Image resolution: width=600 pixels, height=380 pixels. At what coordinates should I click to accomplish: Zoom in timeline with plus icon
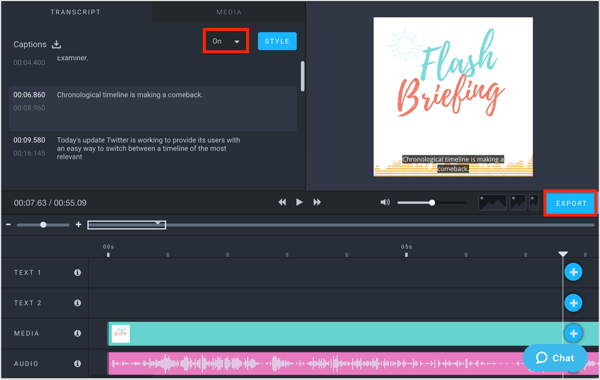point(78,225)
